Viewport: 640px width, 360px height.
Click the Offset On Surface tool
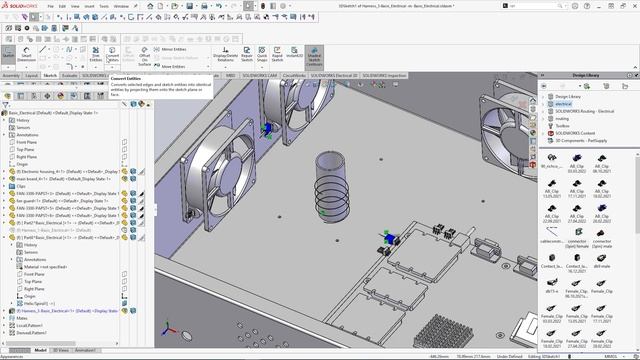point(144,56)
